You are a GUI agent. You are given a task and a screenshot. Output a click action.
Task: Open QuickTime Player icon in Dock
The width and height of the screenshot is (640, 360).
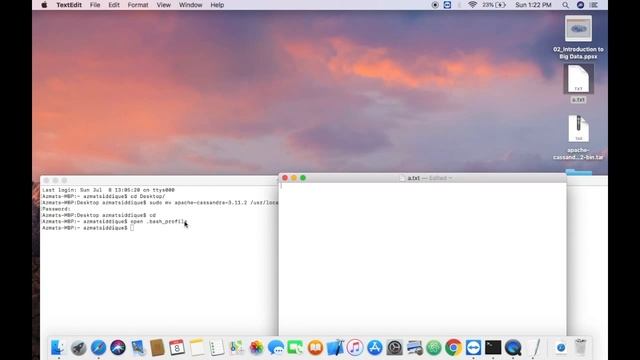pyautogui.click(x=513, y=348)
